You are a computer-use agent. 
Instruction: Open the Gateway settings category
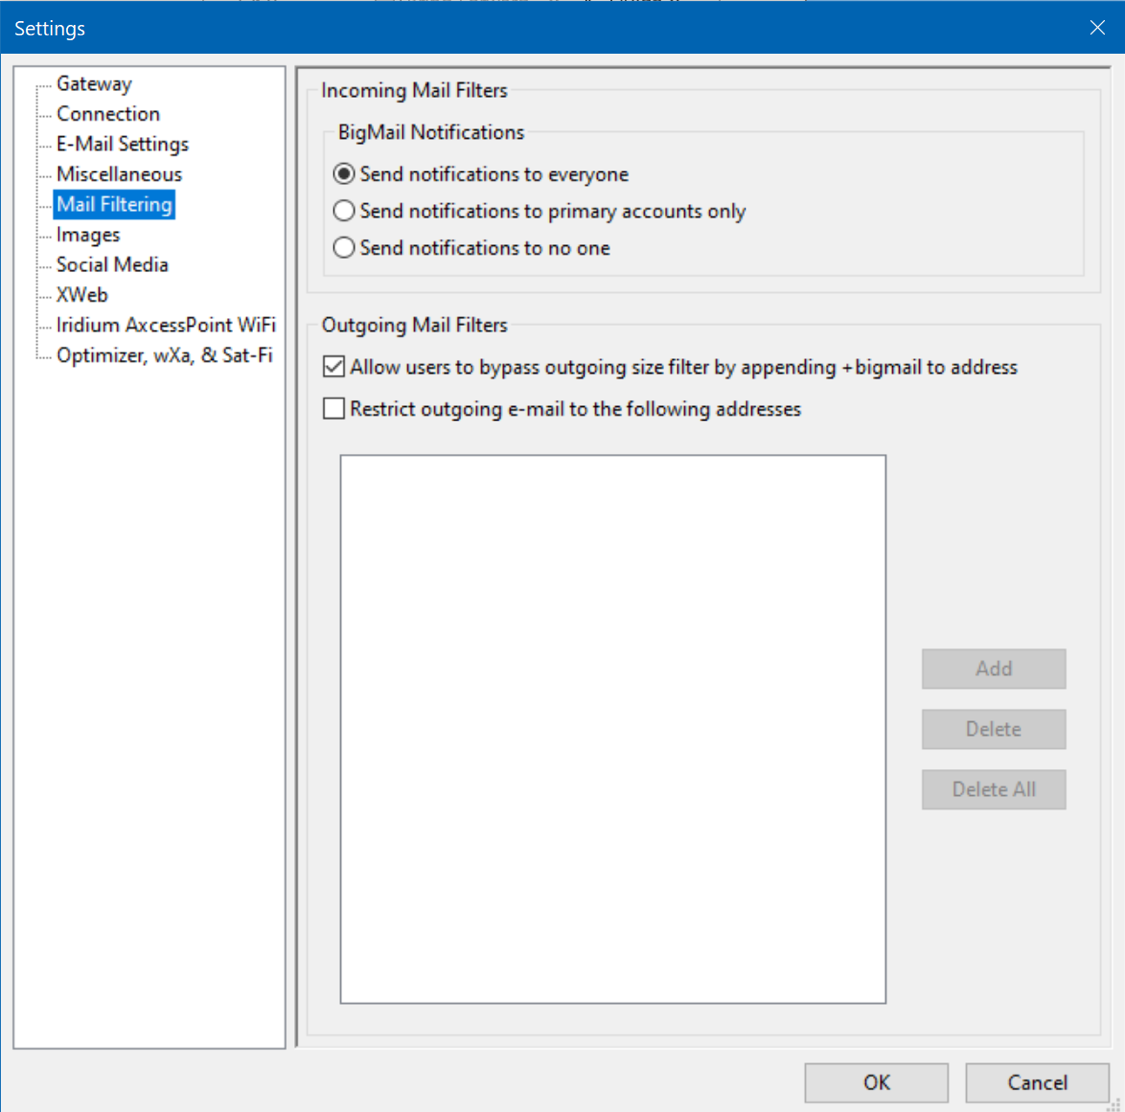click(94, 84)
